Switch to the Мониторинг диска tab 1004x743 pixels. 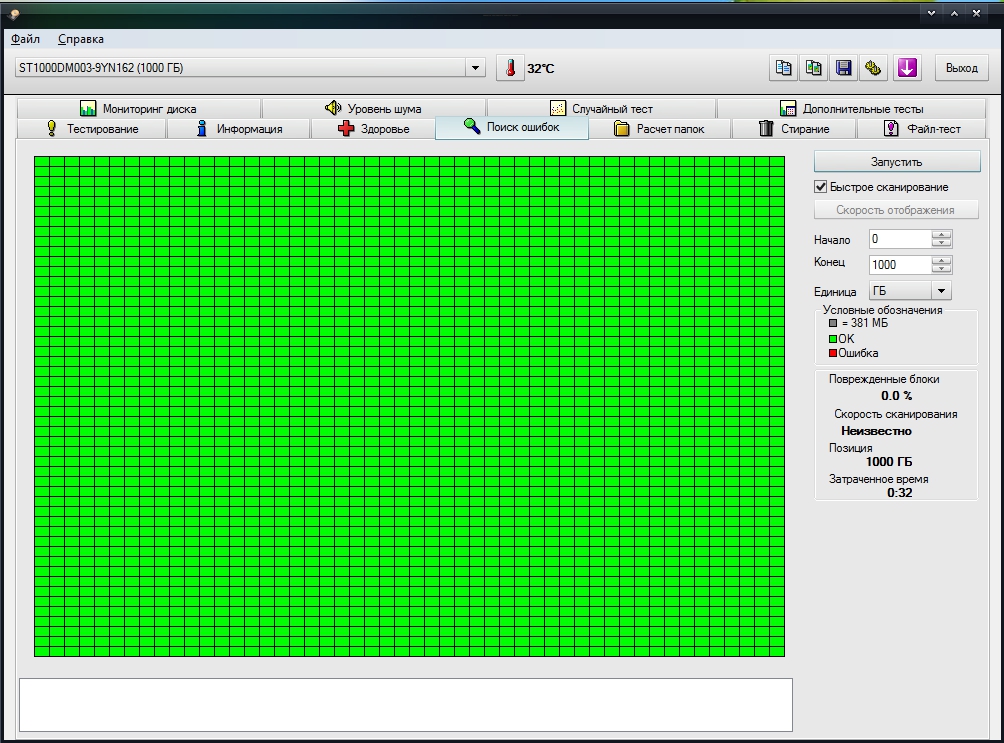[x=138, y=109]
